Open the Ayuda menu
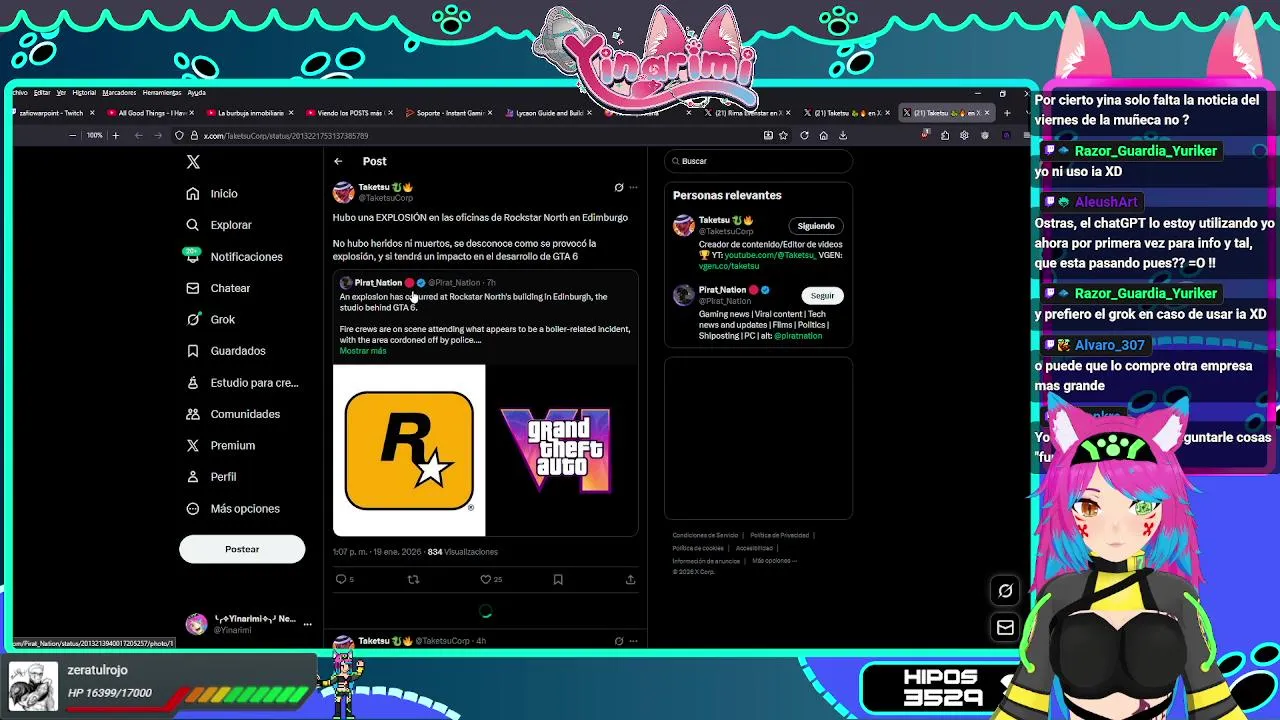Image resolution: width=1280 pixels, height=720 pixels. coord(196,92)
